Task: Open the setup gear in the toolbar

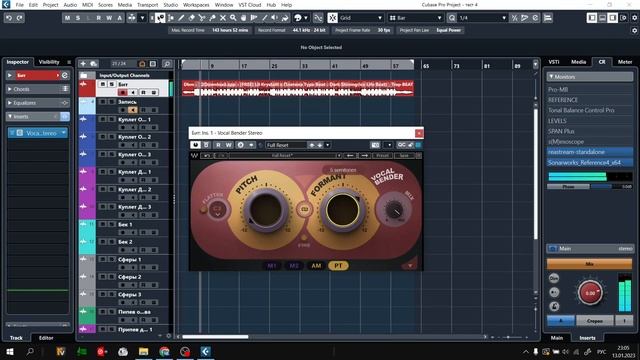Action: tap(634, 18)
